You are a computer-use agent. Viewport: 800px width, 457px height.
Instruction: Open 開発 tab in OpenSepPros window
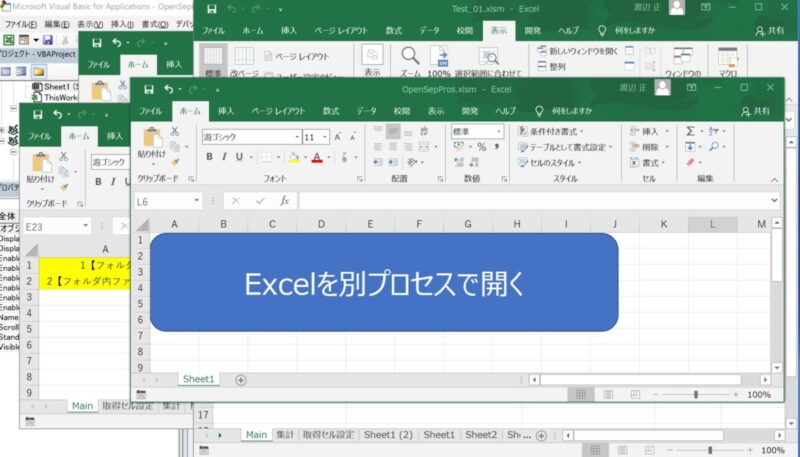coord(469,111)
